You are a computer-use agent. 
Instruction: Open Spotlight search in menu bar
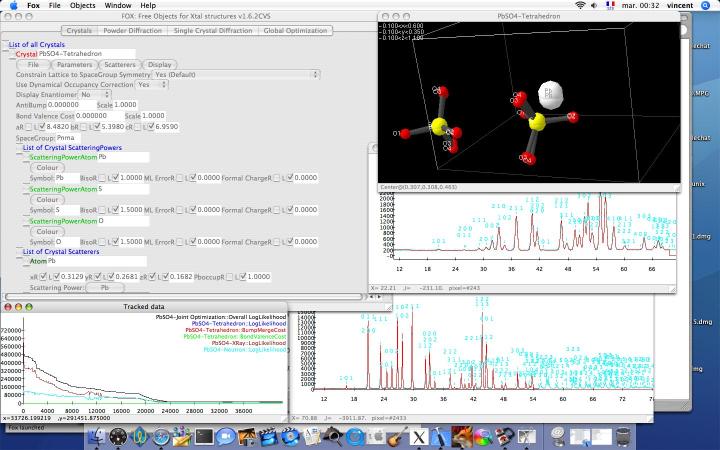[706, 6]
